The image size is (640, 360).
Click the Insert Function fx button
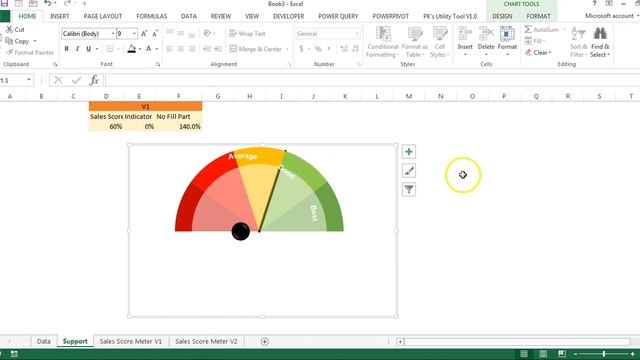pyautogui.click(x=94, y=80)
